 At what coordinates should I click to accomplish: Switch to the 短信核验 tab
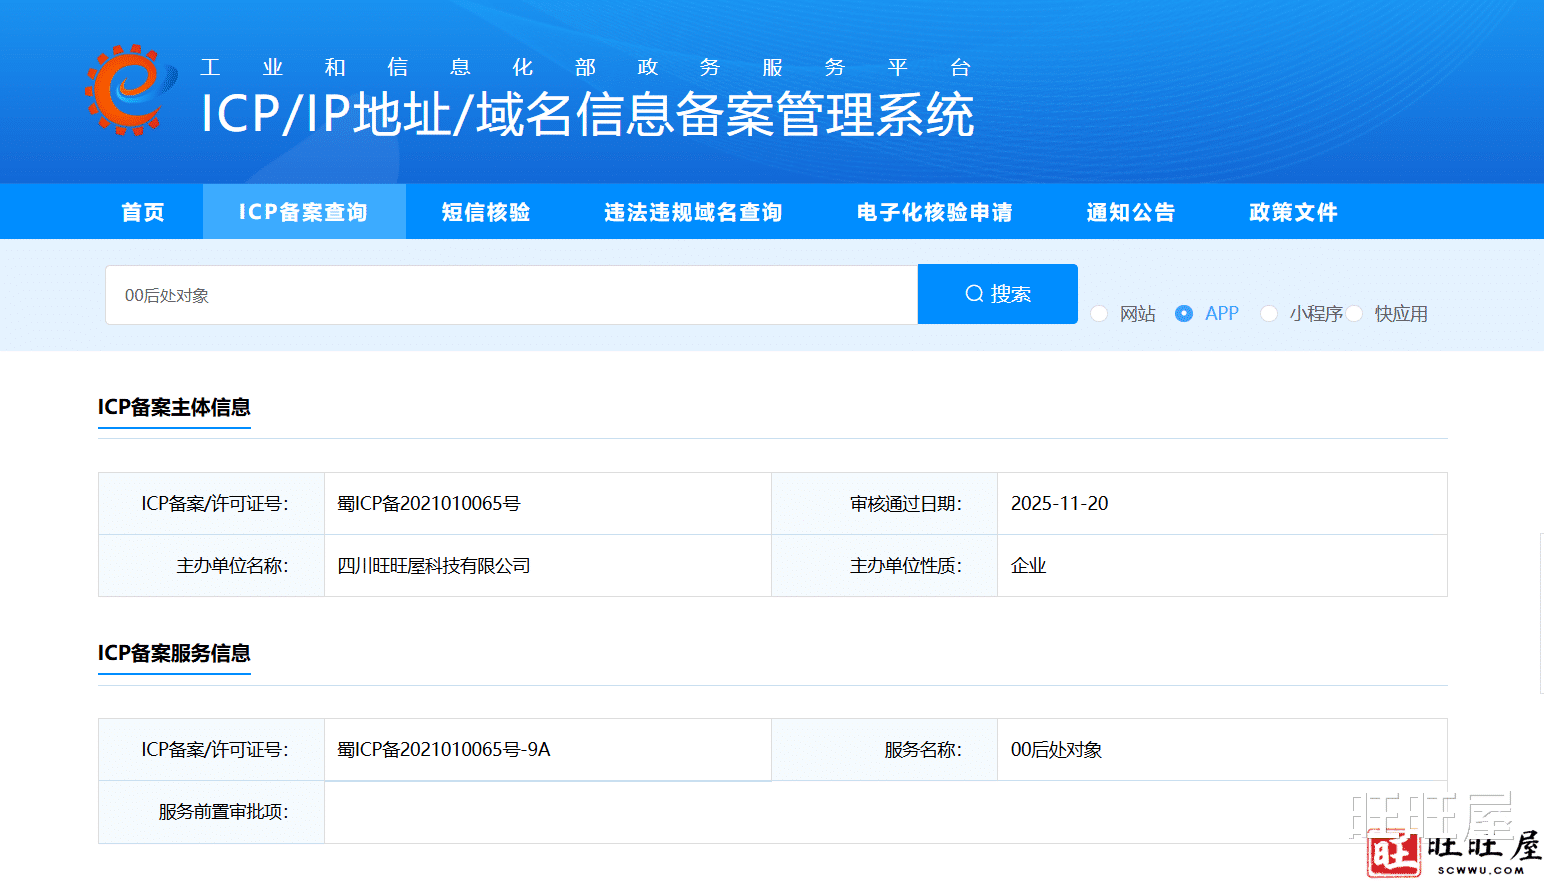pyautogui.click(x=486, y=212)
